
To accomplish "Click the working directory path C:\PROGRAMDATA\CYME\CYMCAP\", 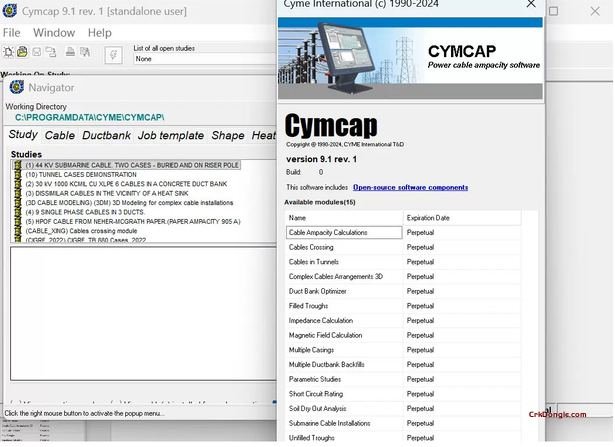I will pyautogui.click(x=89, y=117).
